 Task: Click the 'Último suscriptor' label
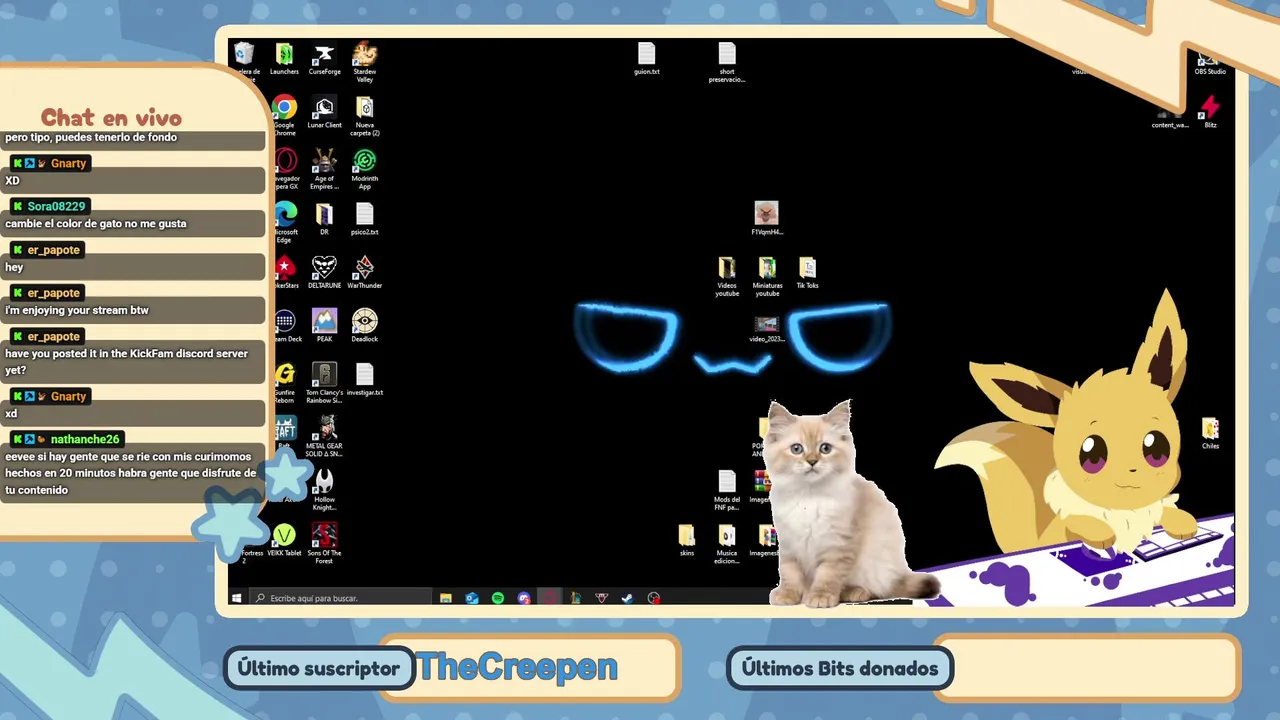coord(319,669)
